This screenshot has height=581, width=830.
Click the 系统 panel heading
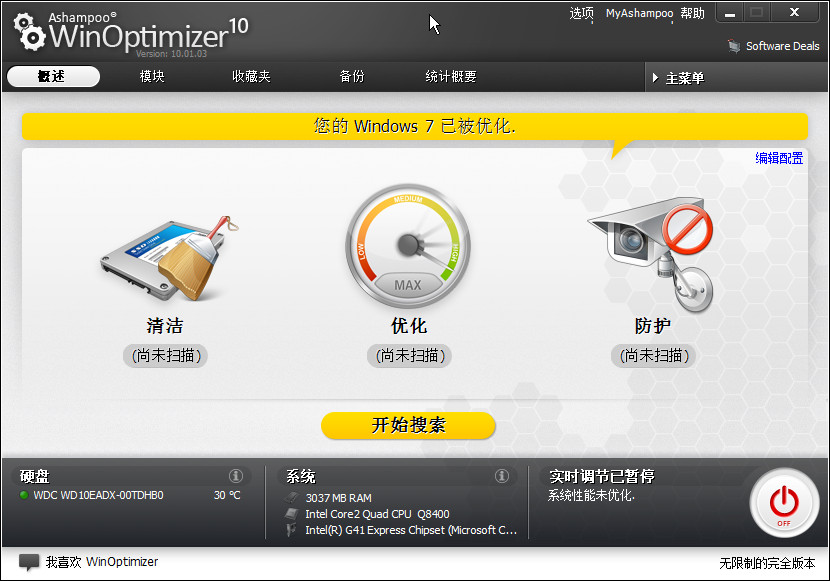coord(301,476)
